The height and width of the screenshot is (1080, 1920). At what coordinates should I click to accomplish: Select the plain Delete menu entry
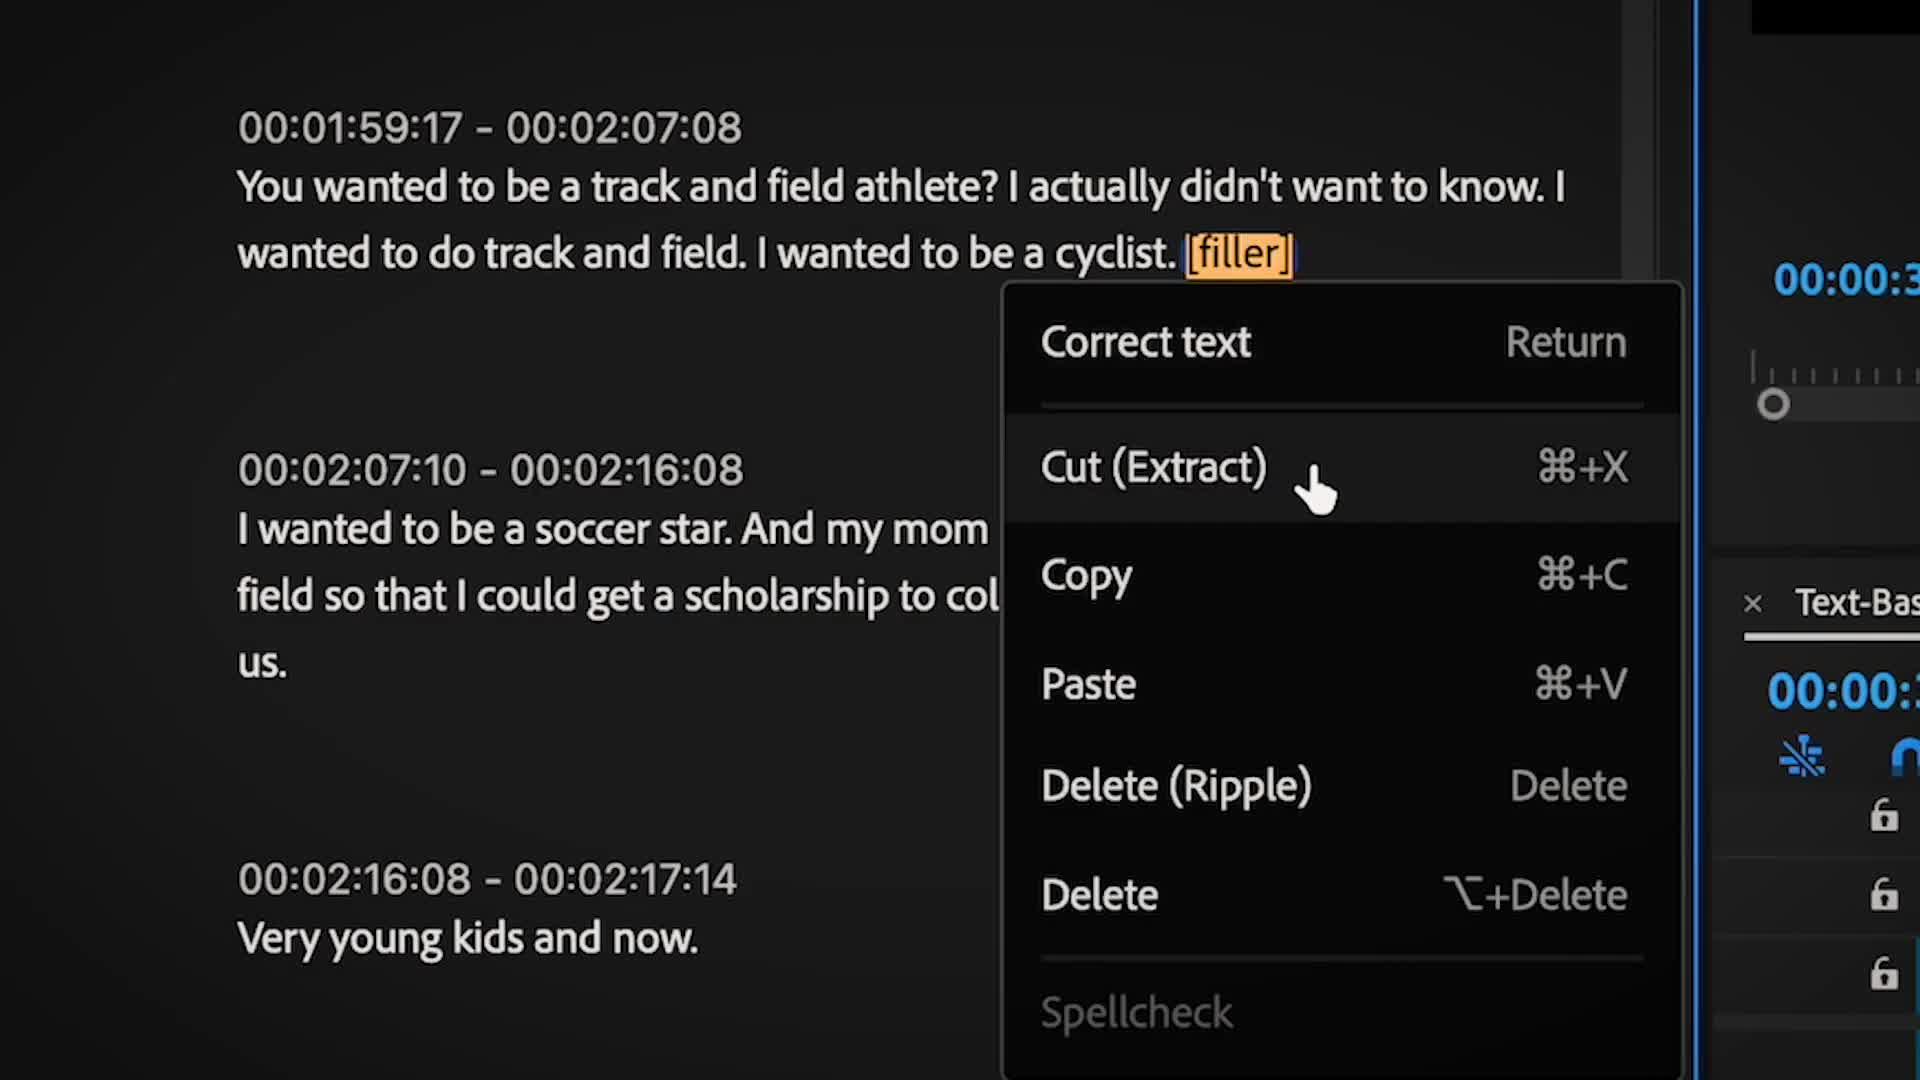1099,896
